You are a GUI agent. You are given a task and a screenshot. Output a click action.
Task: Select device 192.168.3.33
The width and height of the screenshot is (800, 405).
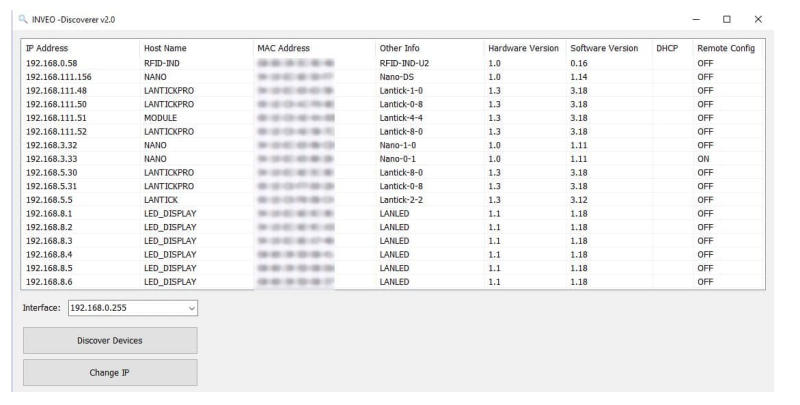coord(393,159)
